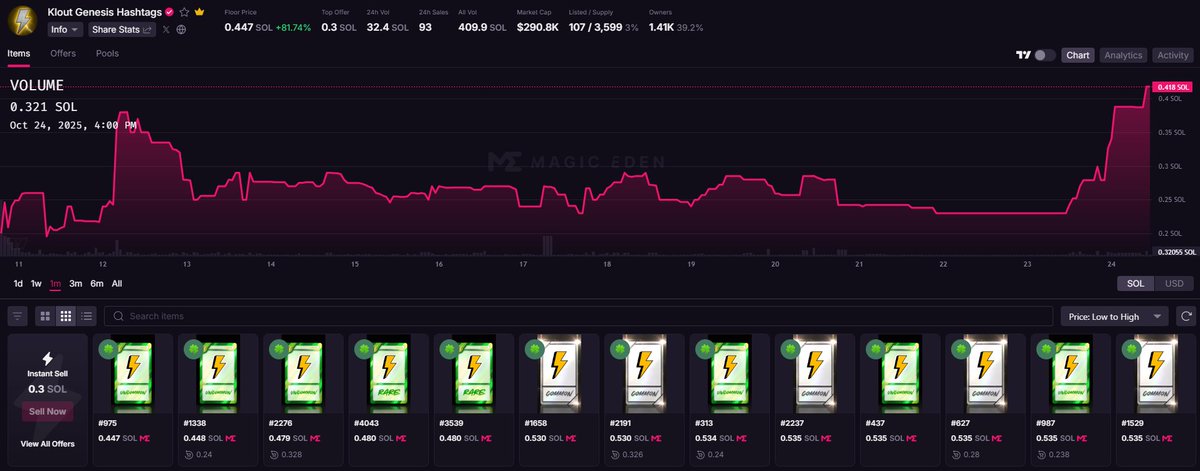This screenshot has width=1200, height=471.
Task: Click the All Vol 409.9 SOL value
Action: click(x=484, y=28)
